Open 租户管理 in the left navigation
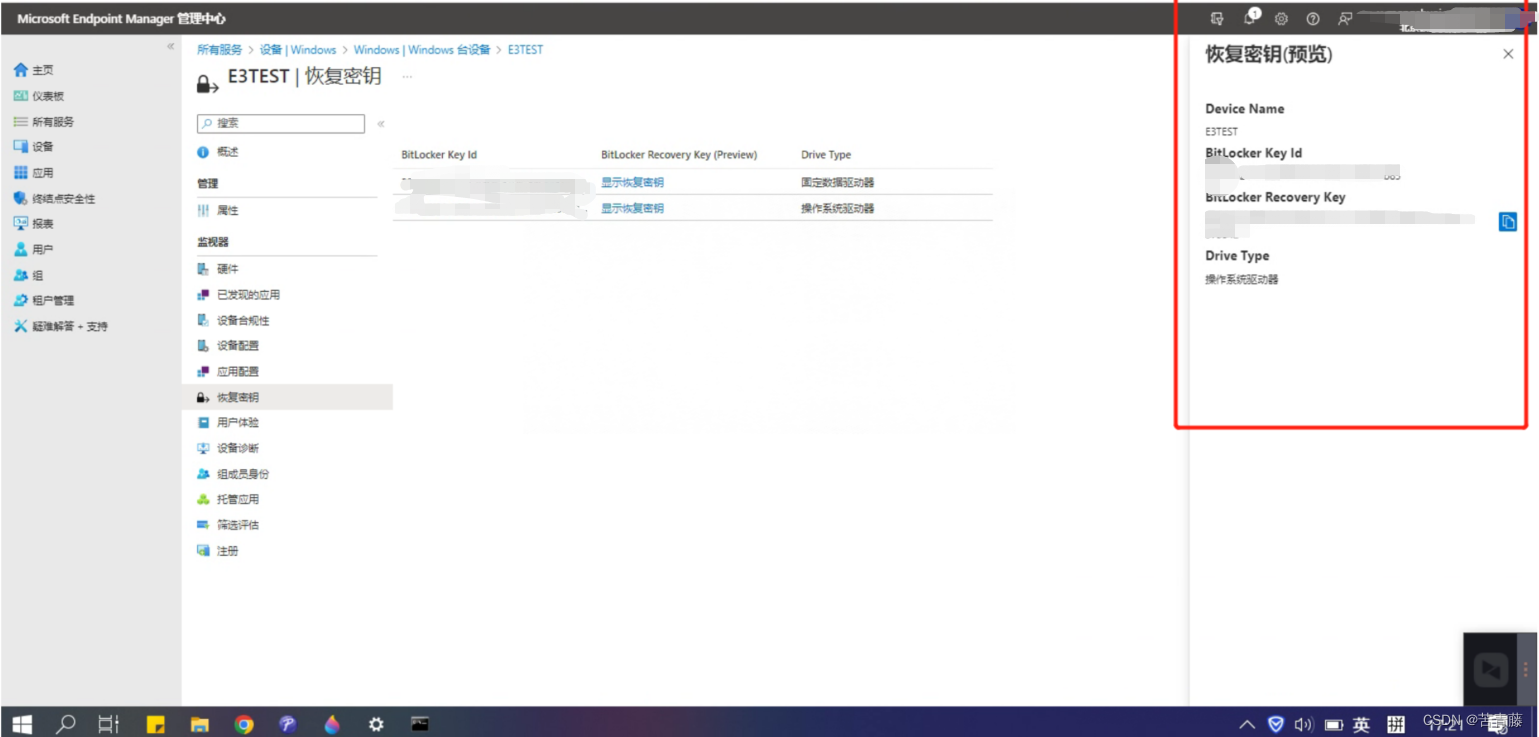The height and width of the screenshot is (737, 1539). click(44, 300)
